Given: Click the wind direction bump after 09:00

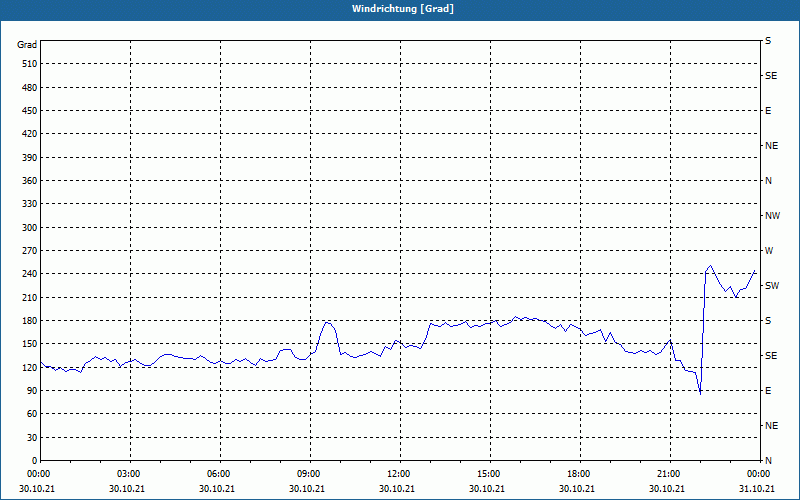Looking at the screenshot, I should coord(328,322).
